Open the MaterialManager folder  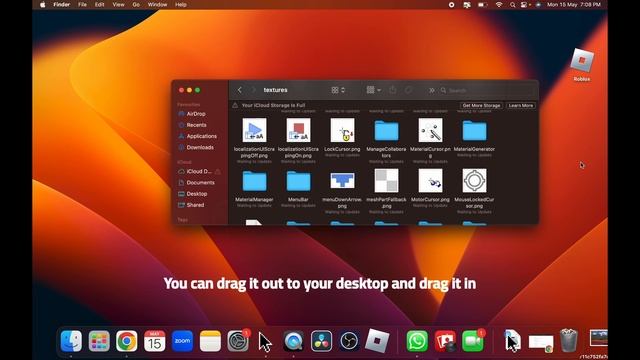pos(254,181)
